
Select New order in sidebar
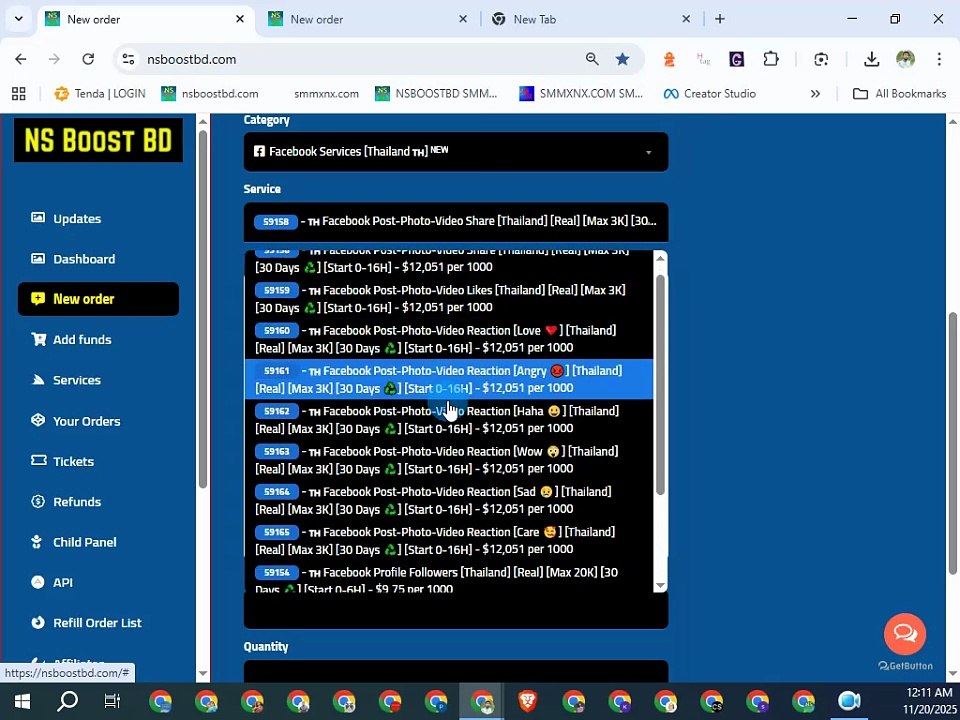(99, 299)
